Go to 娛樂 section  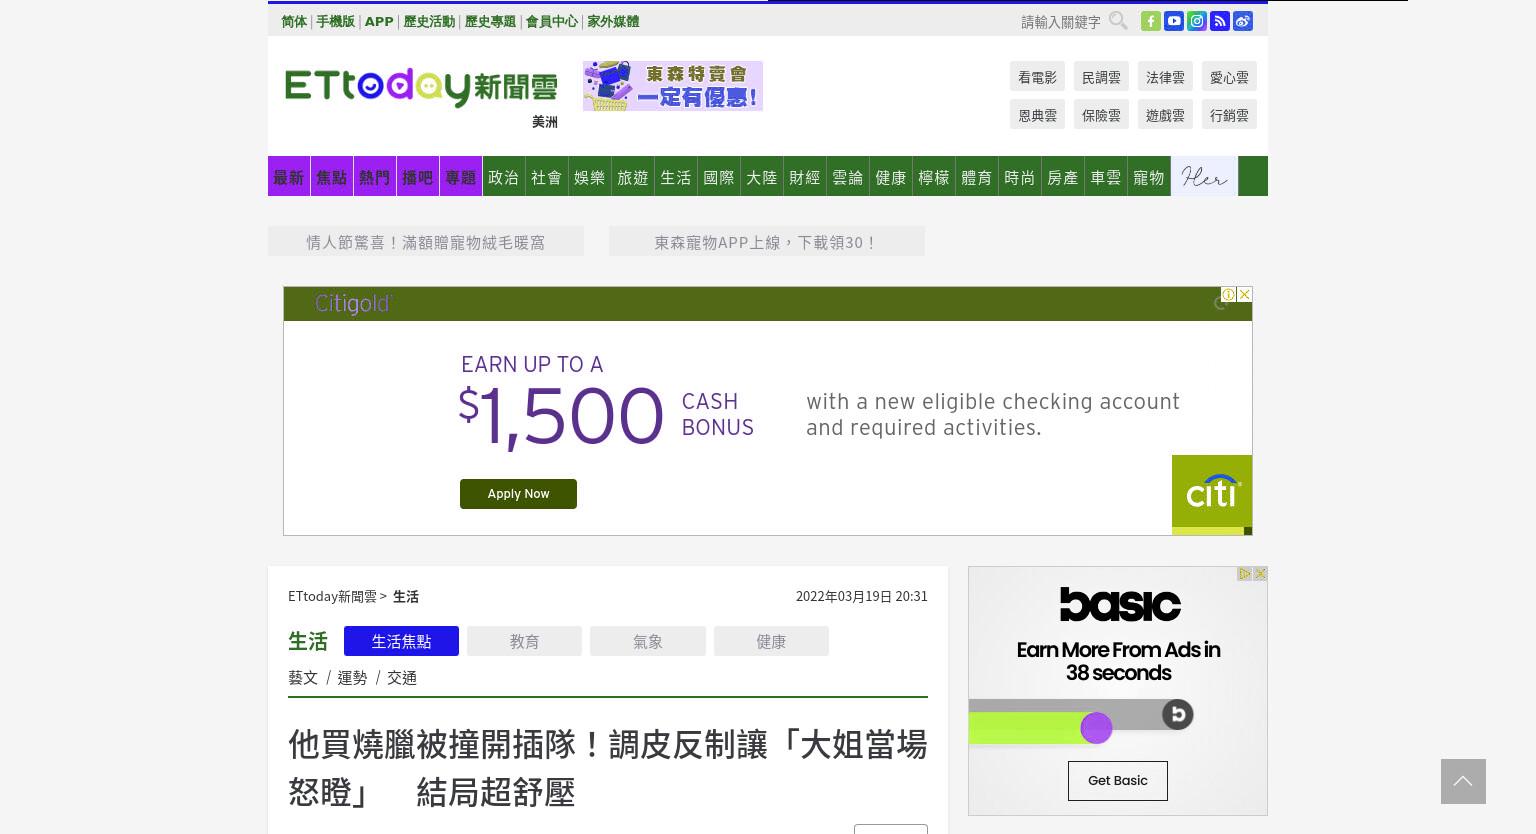[590, 177]
